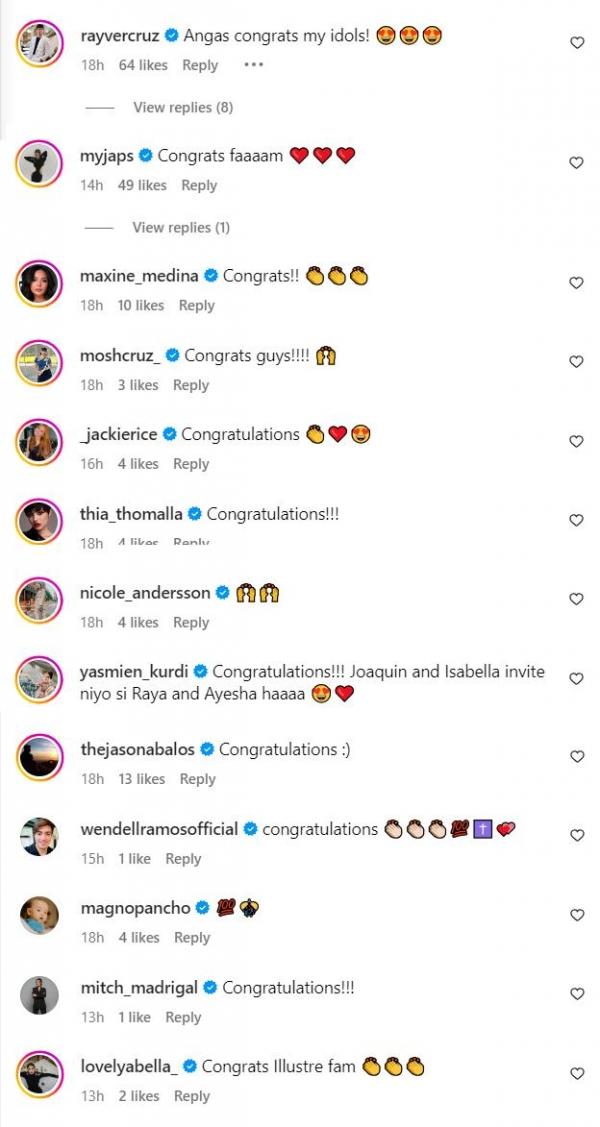The height and width of the screenshot is (1127, 600).
Task: Like thia_thomalla's Congratulations comment
Action: [x=576, y=520]
